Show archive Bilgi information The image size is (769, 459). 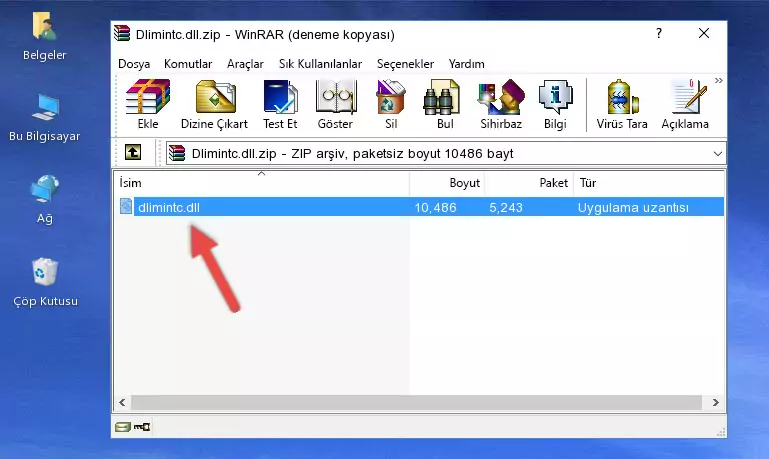point(555,104)
